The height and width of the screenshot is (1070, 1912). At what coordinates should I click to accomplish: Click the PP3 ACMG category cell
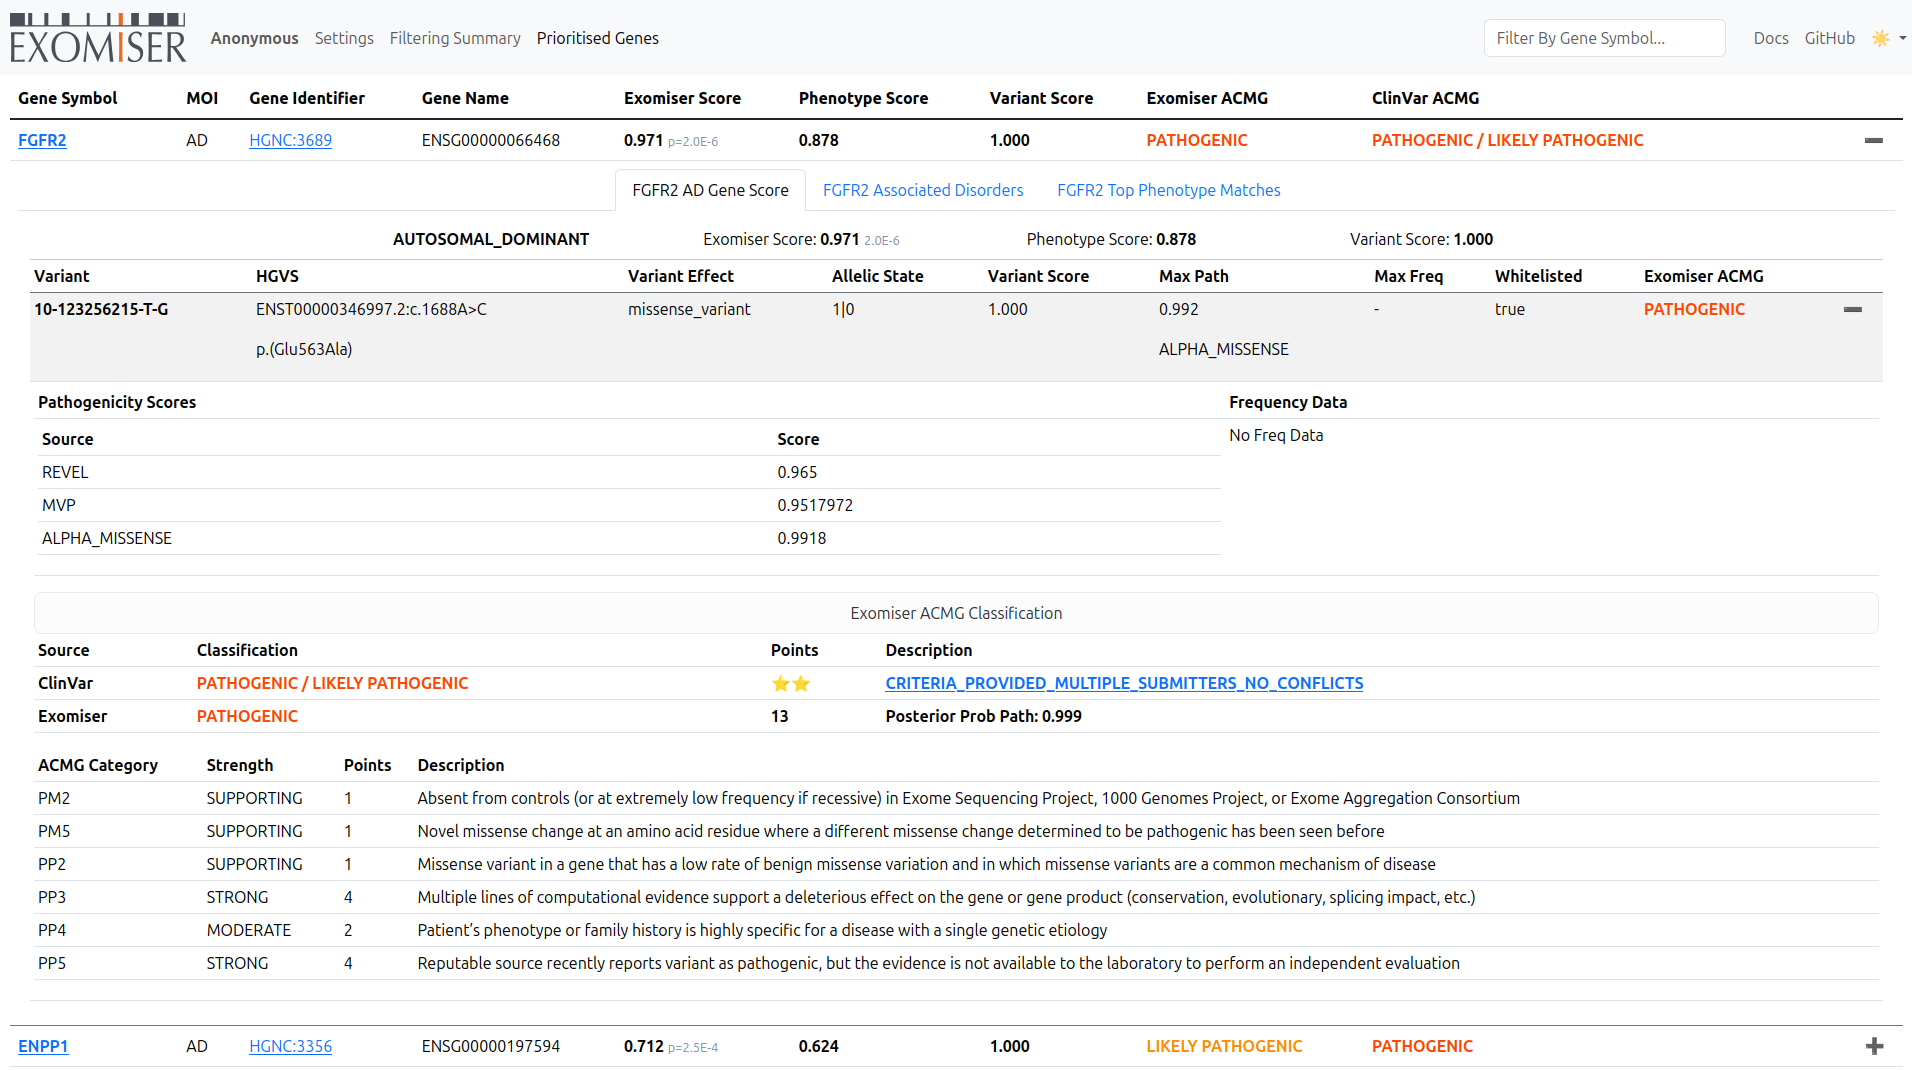(x=52, y=897)
